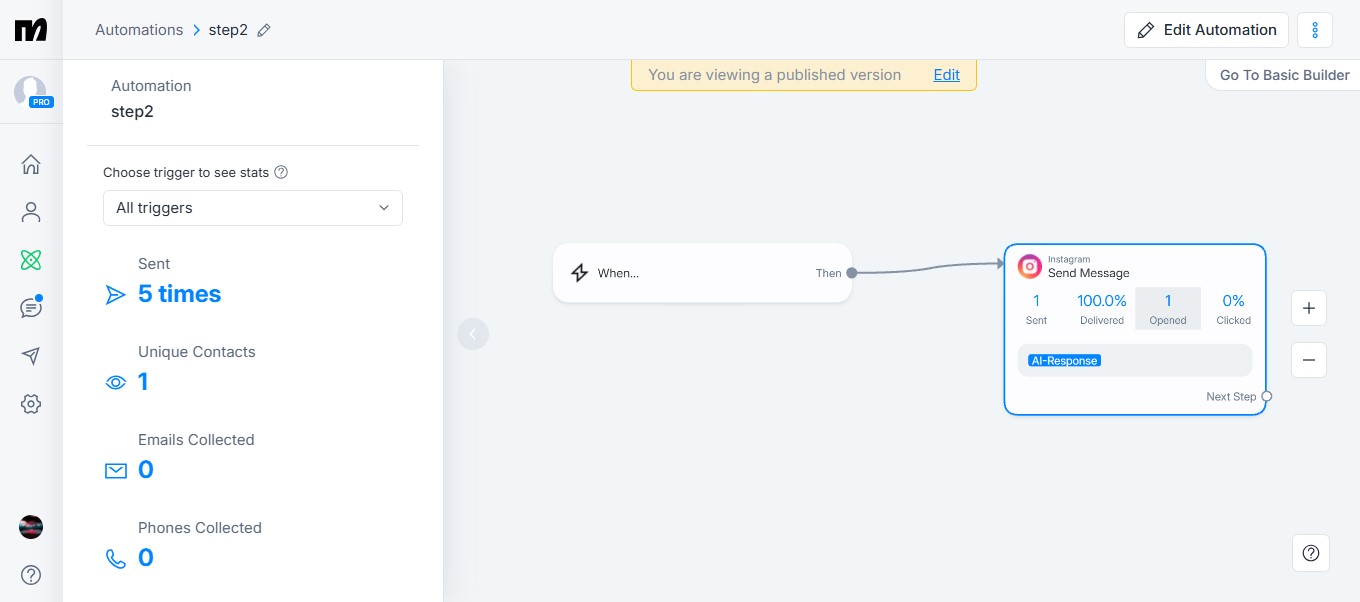The width and height of the screenshot is (1360, 602).
Task: Open Settings gear icon in sidebar
Action: (31, 404)
